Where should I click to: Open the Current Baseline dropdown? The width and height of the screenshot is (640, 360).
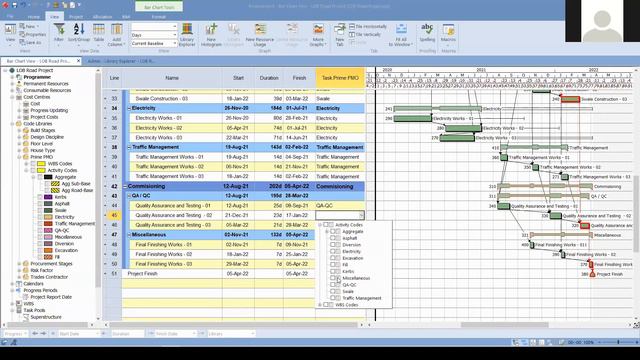pos(175,43)
